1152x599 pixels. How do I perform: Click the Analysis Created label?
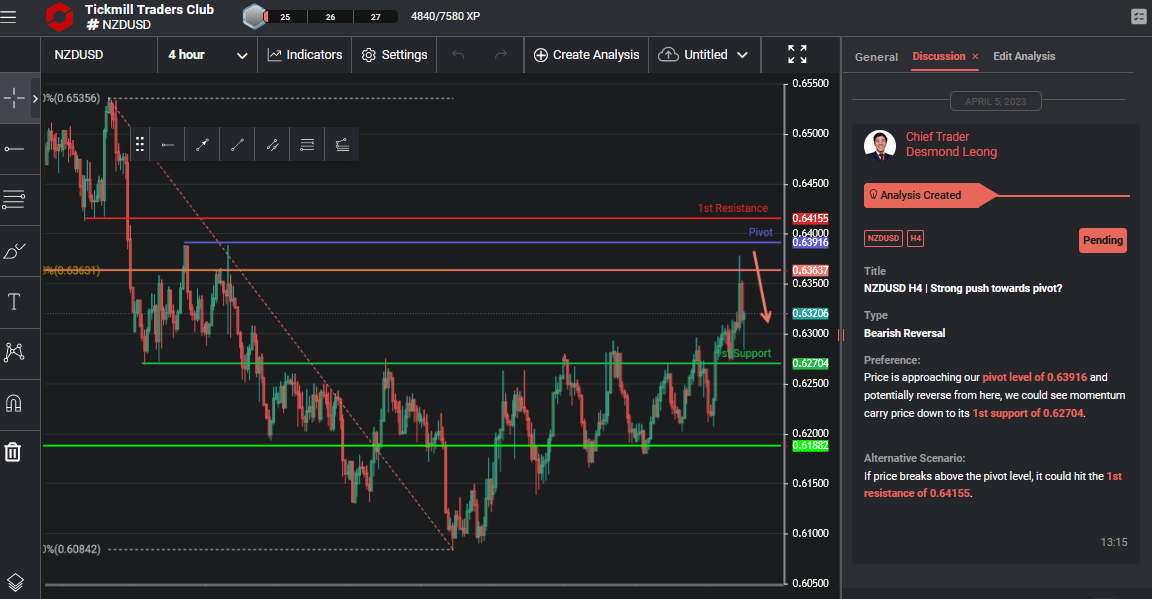920,196
